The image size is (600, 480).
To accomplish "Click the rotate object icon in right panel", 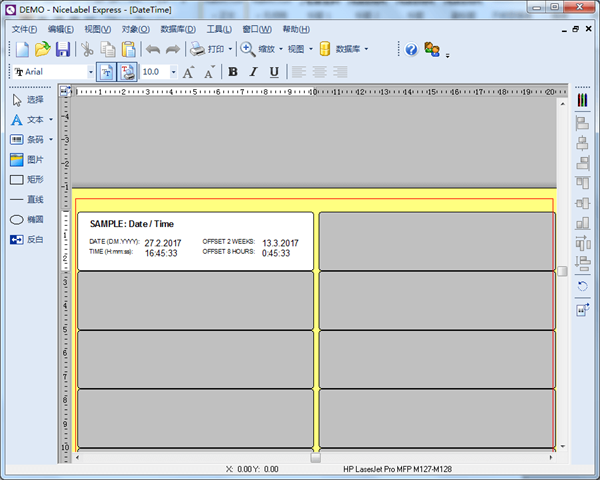I will pyautogui.click(x=582, y=286).
